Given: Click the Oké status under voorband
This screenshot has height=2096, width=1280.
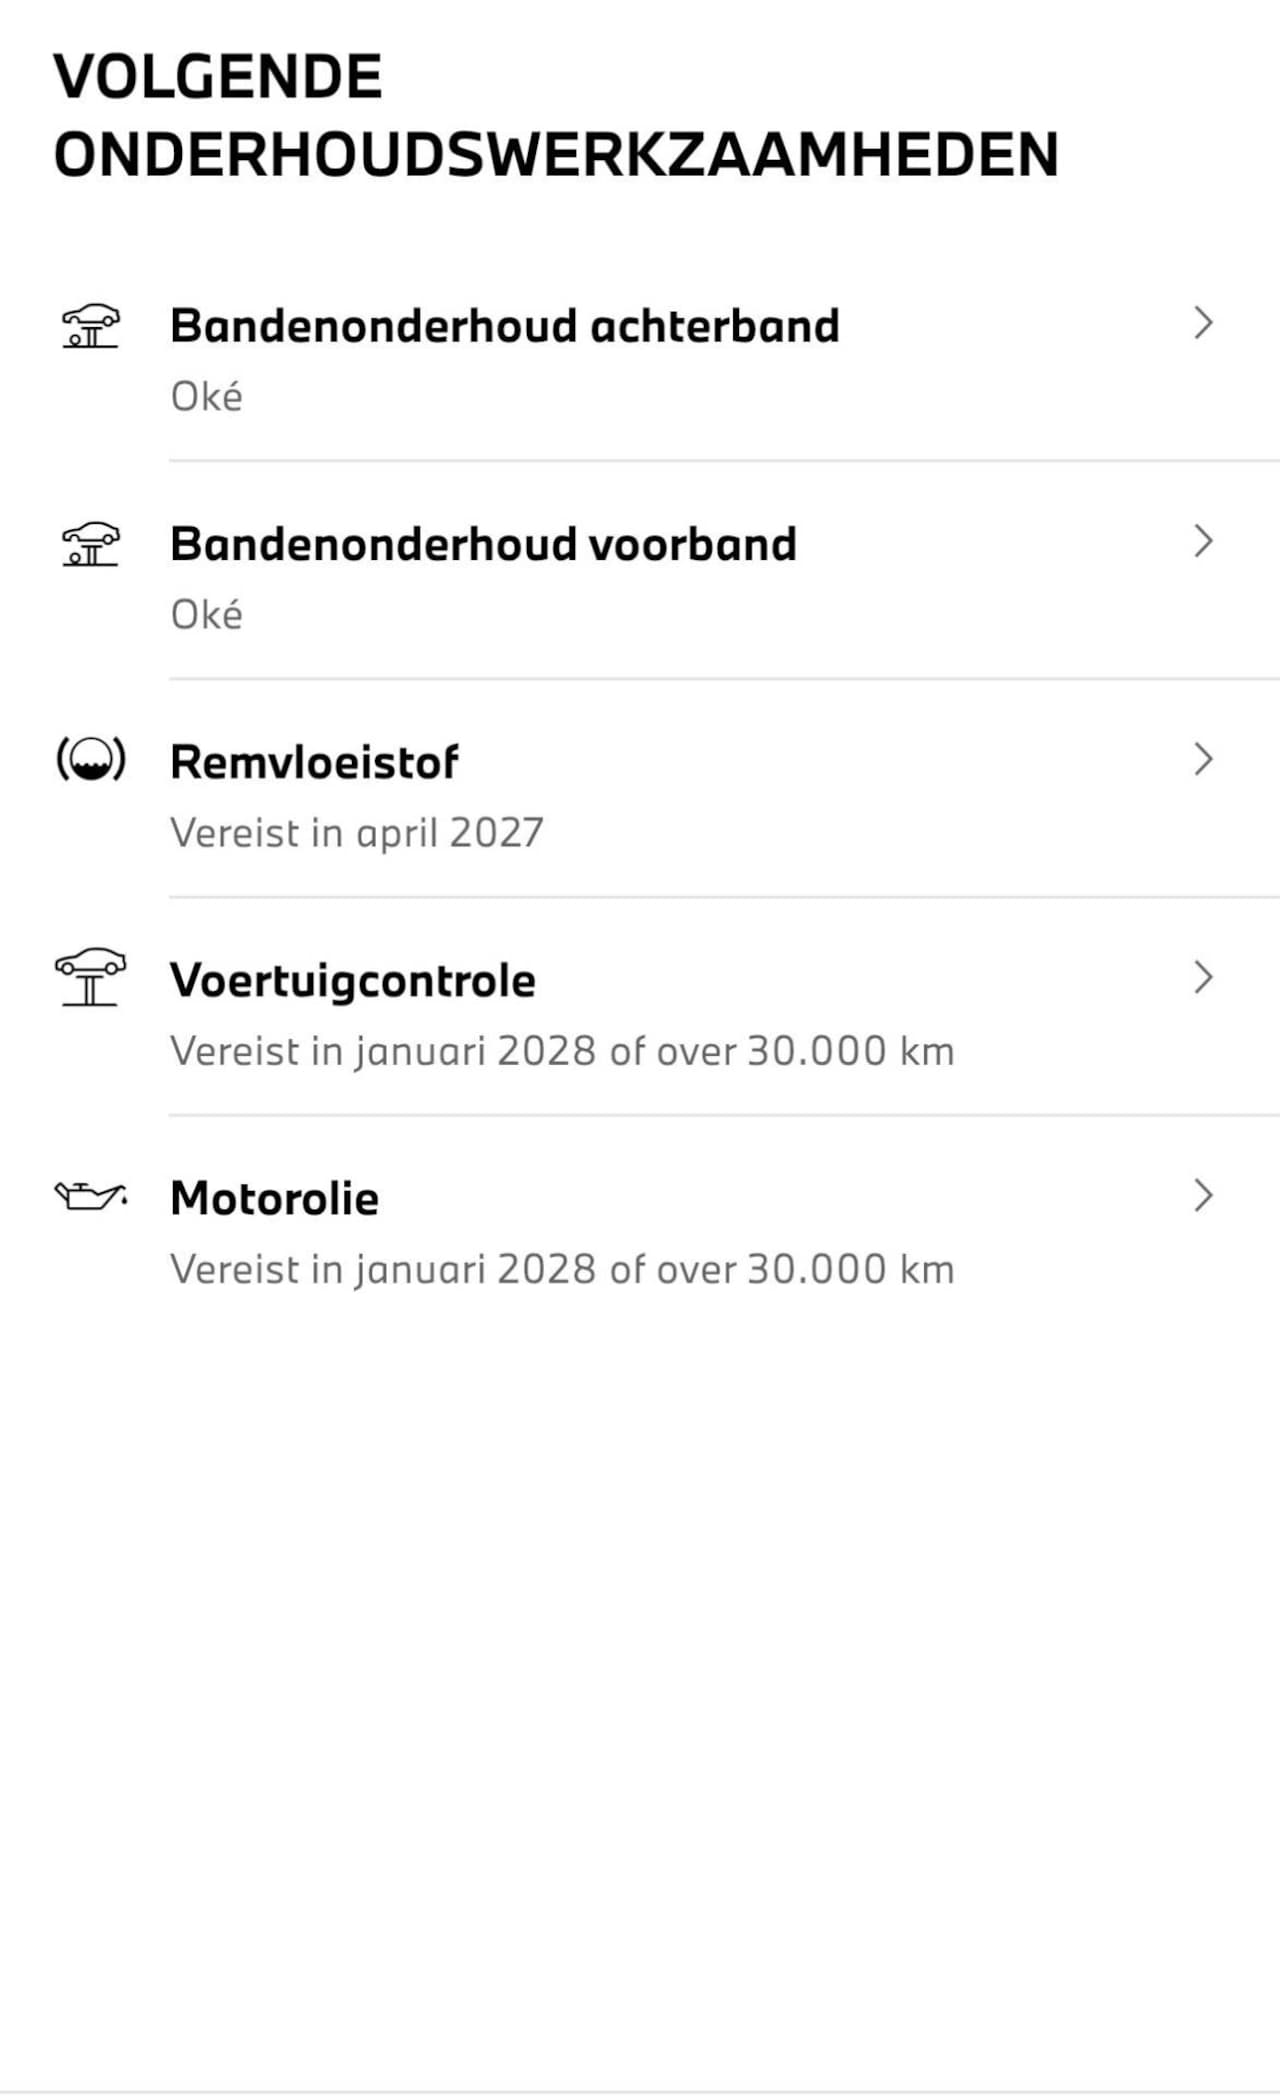Looking at the screenshot, I should pyautogui.click(x=206, y=615).
